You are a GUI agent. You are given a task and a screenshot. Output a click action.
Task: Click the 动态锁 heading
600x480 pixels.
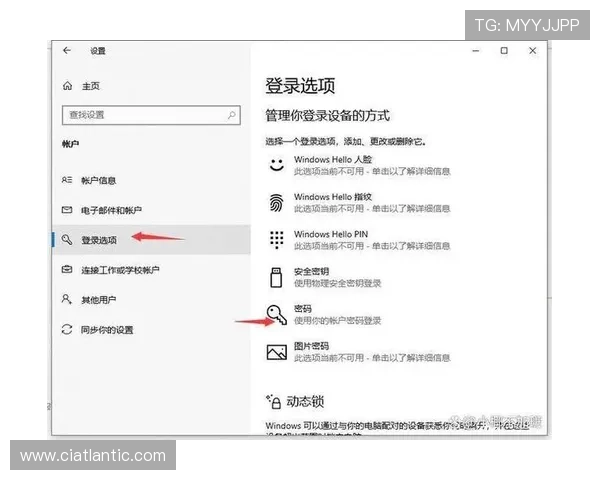[305, 402]
